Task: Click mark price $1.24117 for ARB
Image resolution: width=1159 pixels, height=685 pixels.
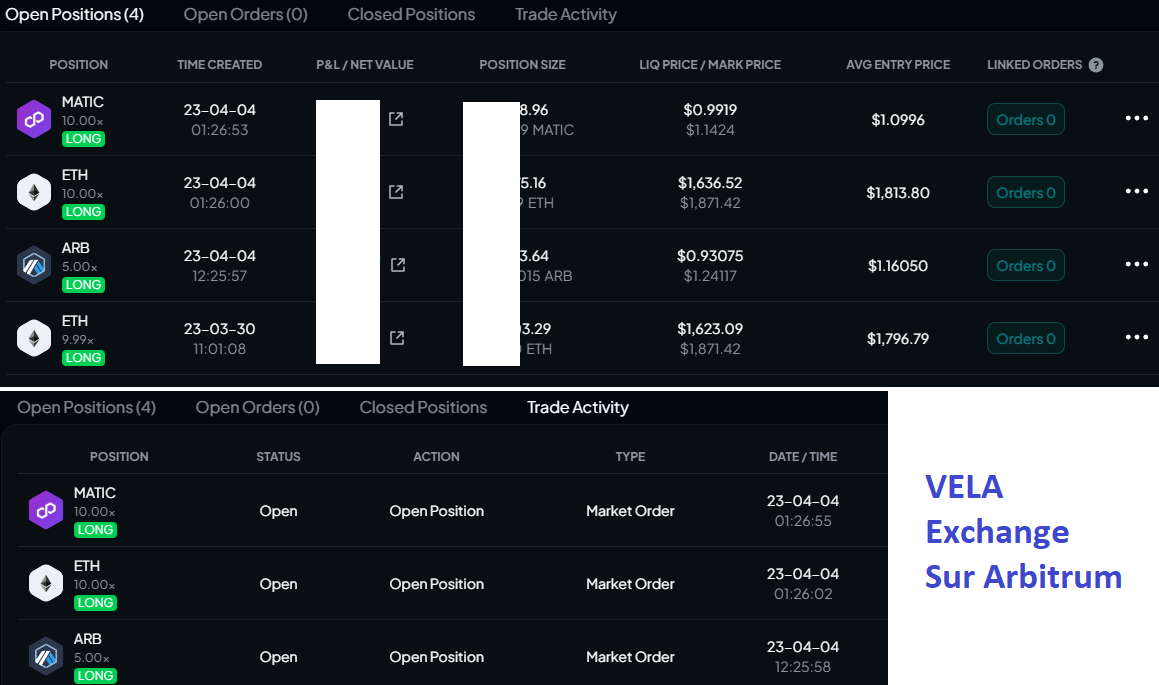Action: [710, 276]
